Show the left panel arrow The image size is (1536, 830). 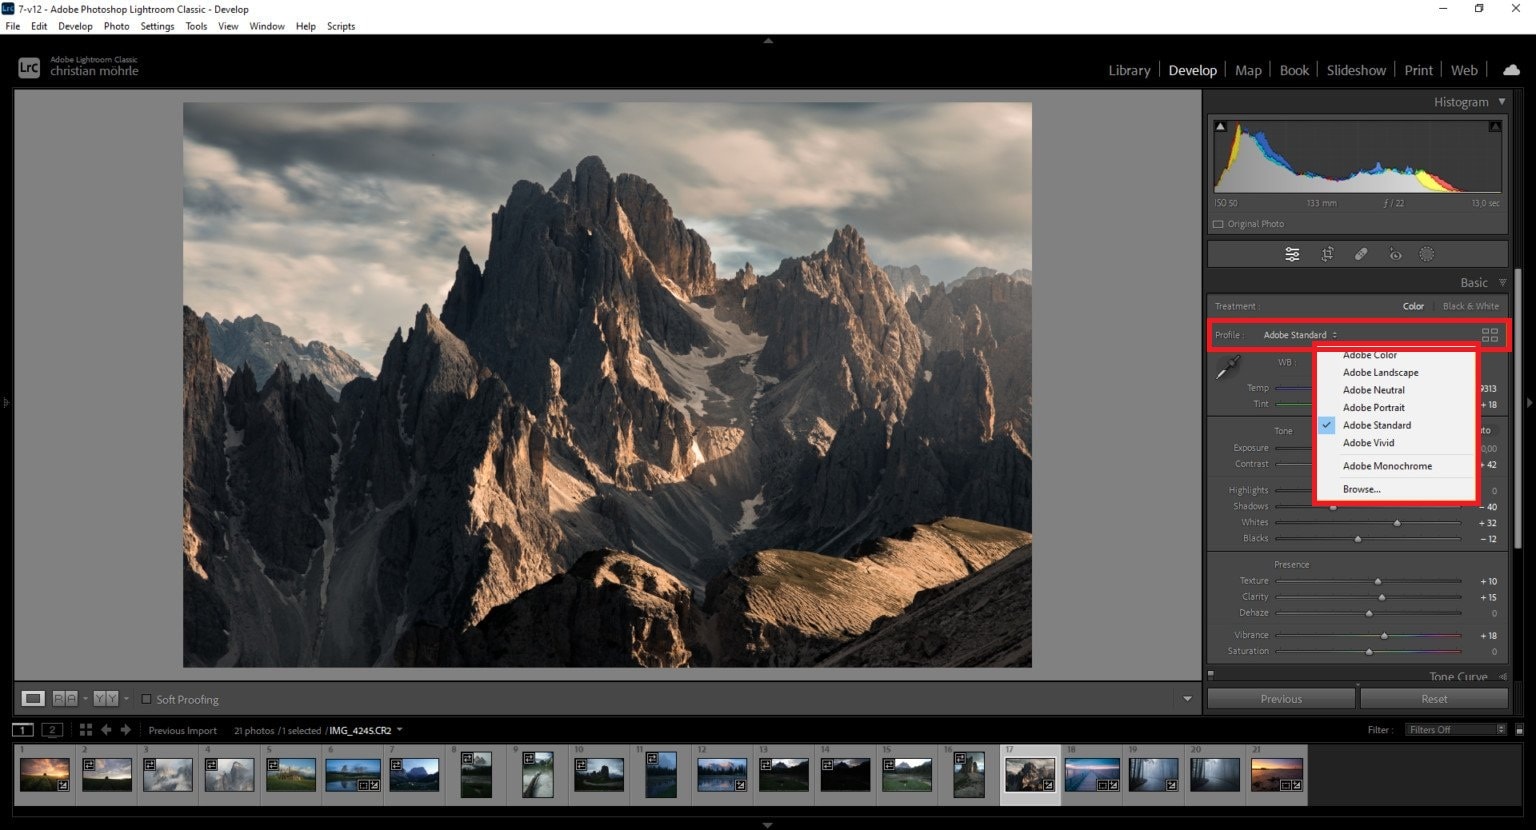point(6,403)
